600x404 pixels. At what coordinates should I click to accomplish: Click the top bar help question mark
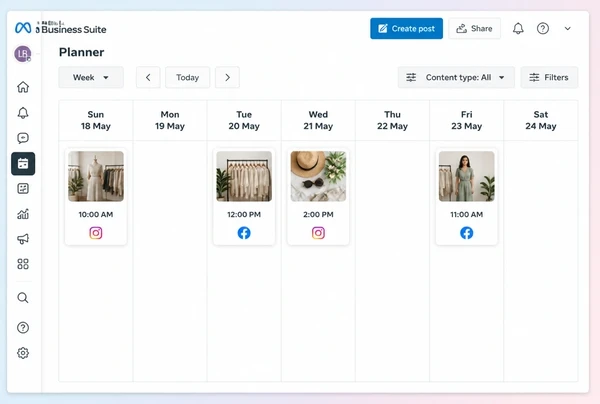[543, 28]
